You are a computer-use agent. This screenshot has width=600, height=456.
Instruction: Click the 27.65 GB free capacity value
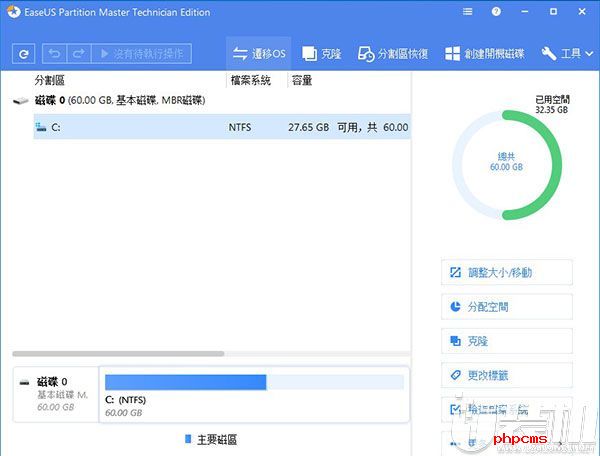pos(308,127)
